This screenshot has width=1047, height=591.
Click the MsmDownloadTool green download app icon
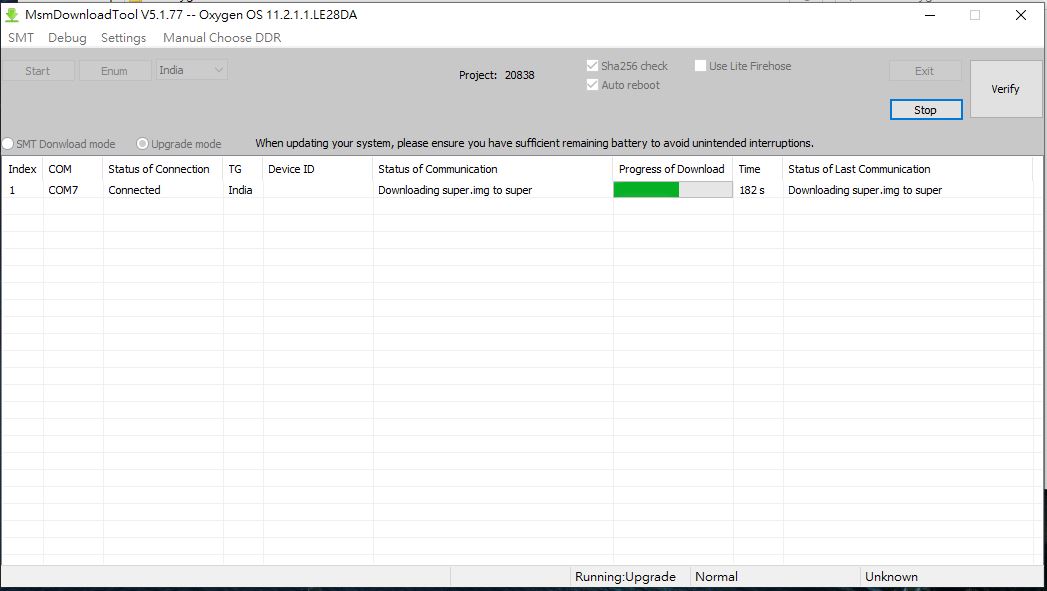pyautogui.click(x=11, y=15)
